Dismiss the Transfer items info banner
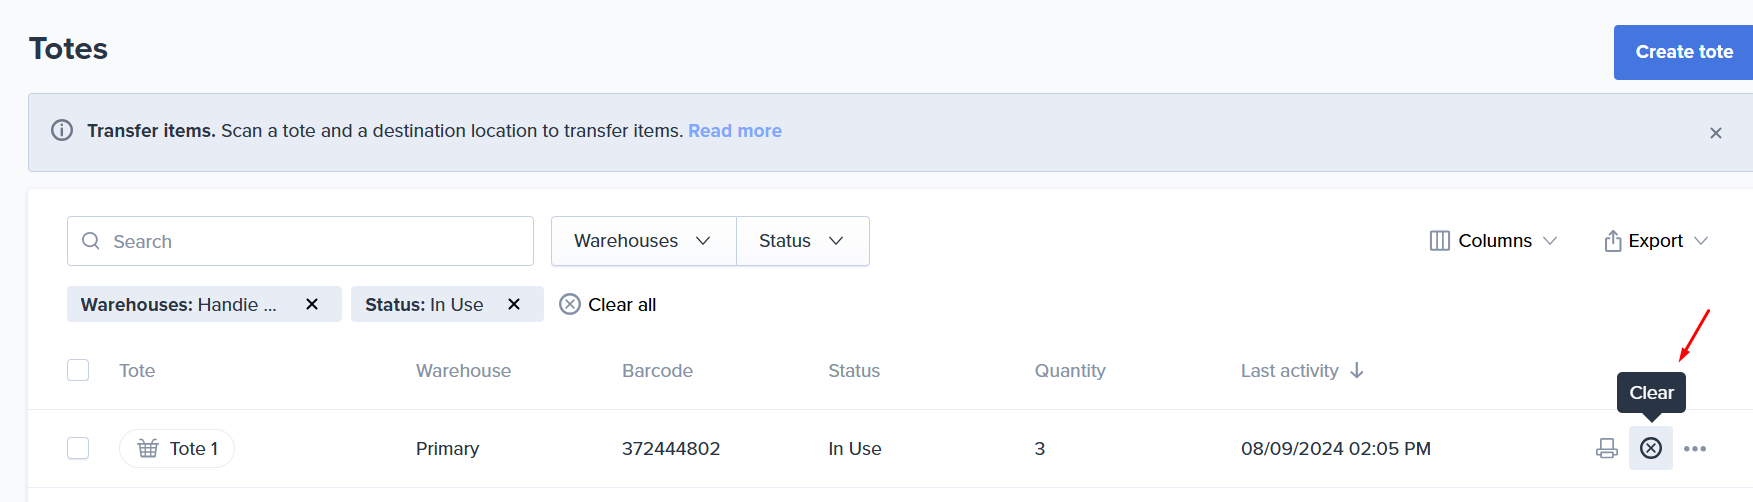This screenshot has height=502, width=1753. (1716, 133)
